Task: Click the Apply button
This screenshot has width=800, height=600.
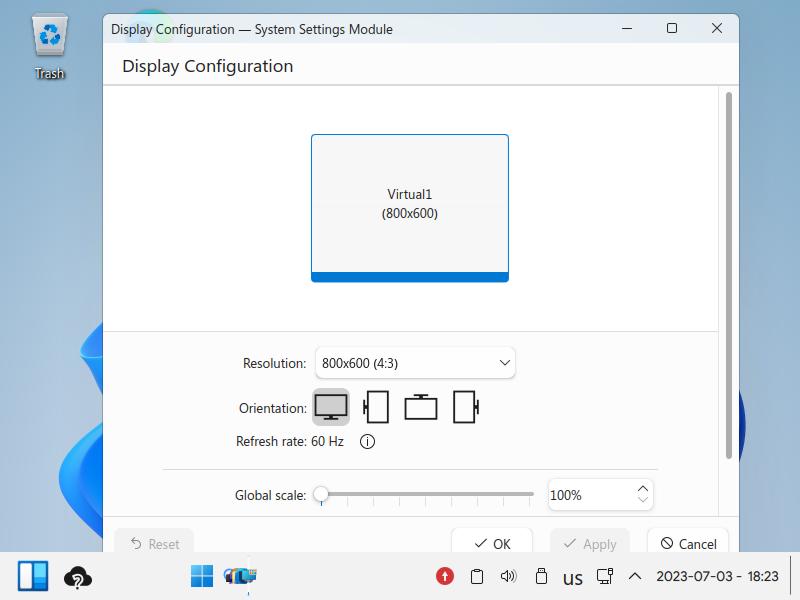Action: click(x=590, y=542)
